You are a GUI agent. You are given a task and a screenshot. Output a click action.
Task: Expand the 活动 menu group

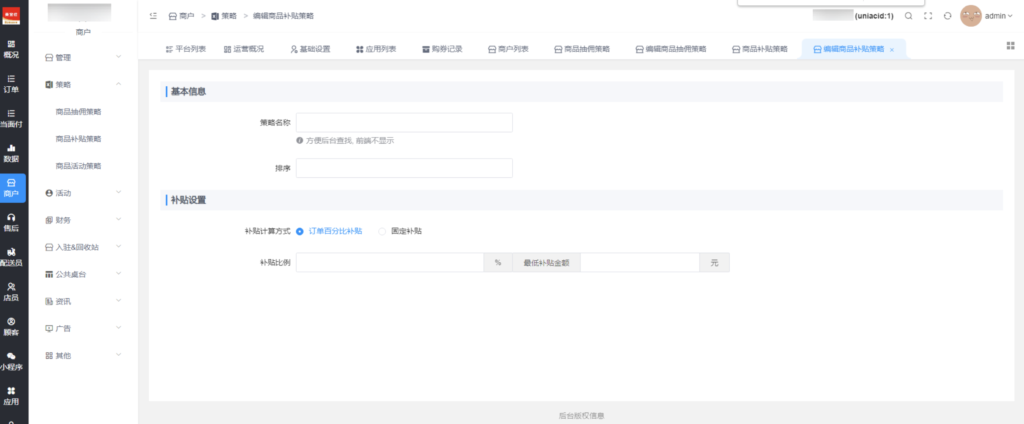(x=84, y=193)
